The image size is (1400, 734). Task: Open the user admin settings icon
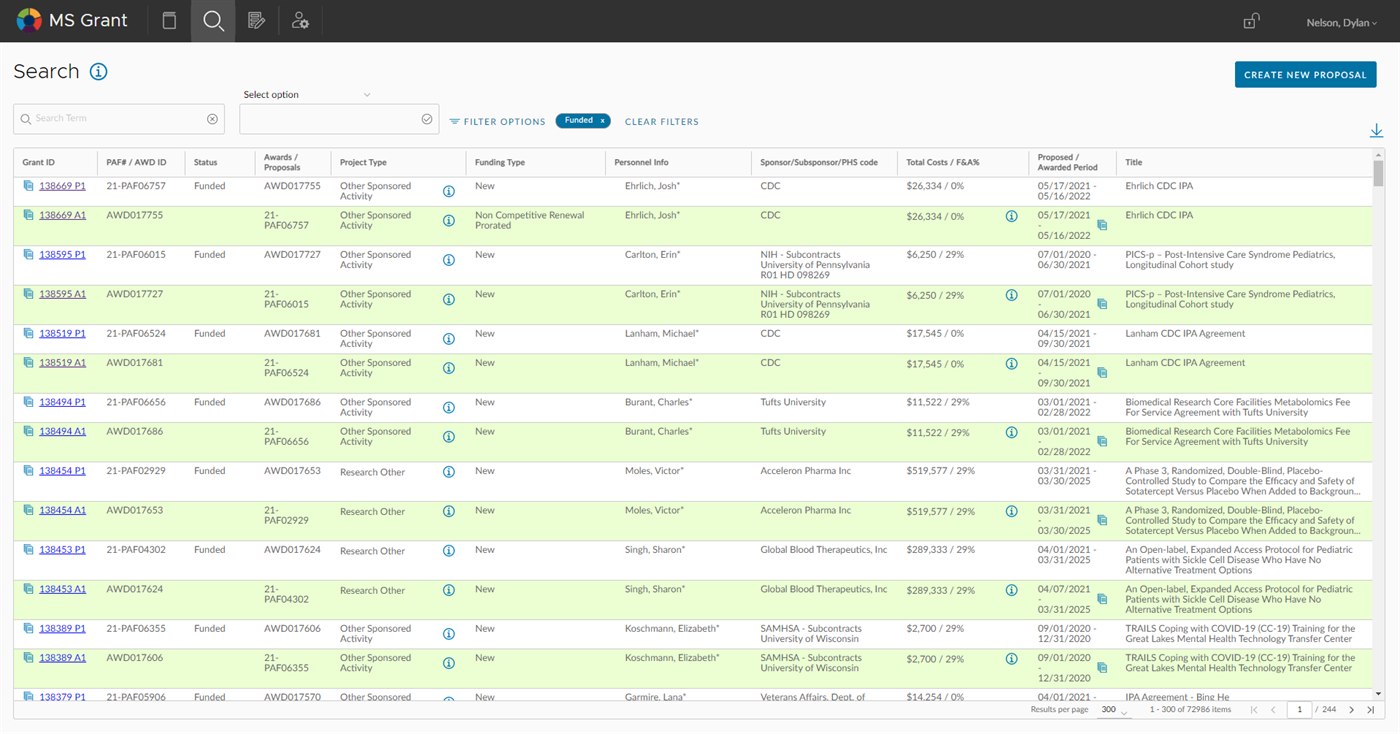click(x=300, y=20)
